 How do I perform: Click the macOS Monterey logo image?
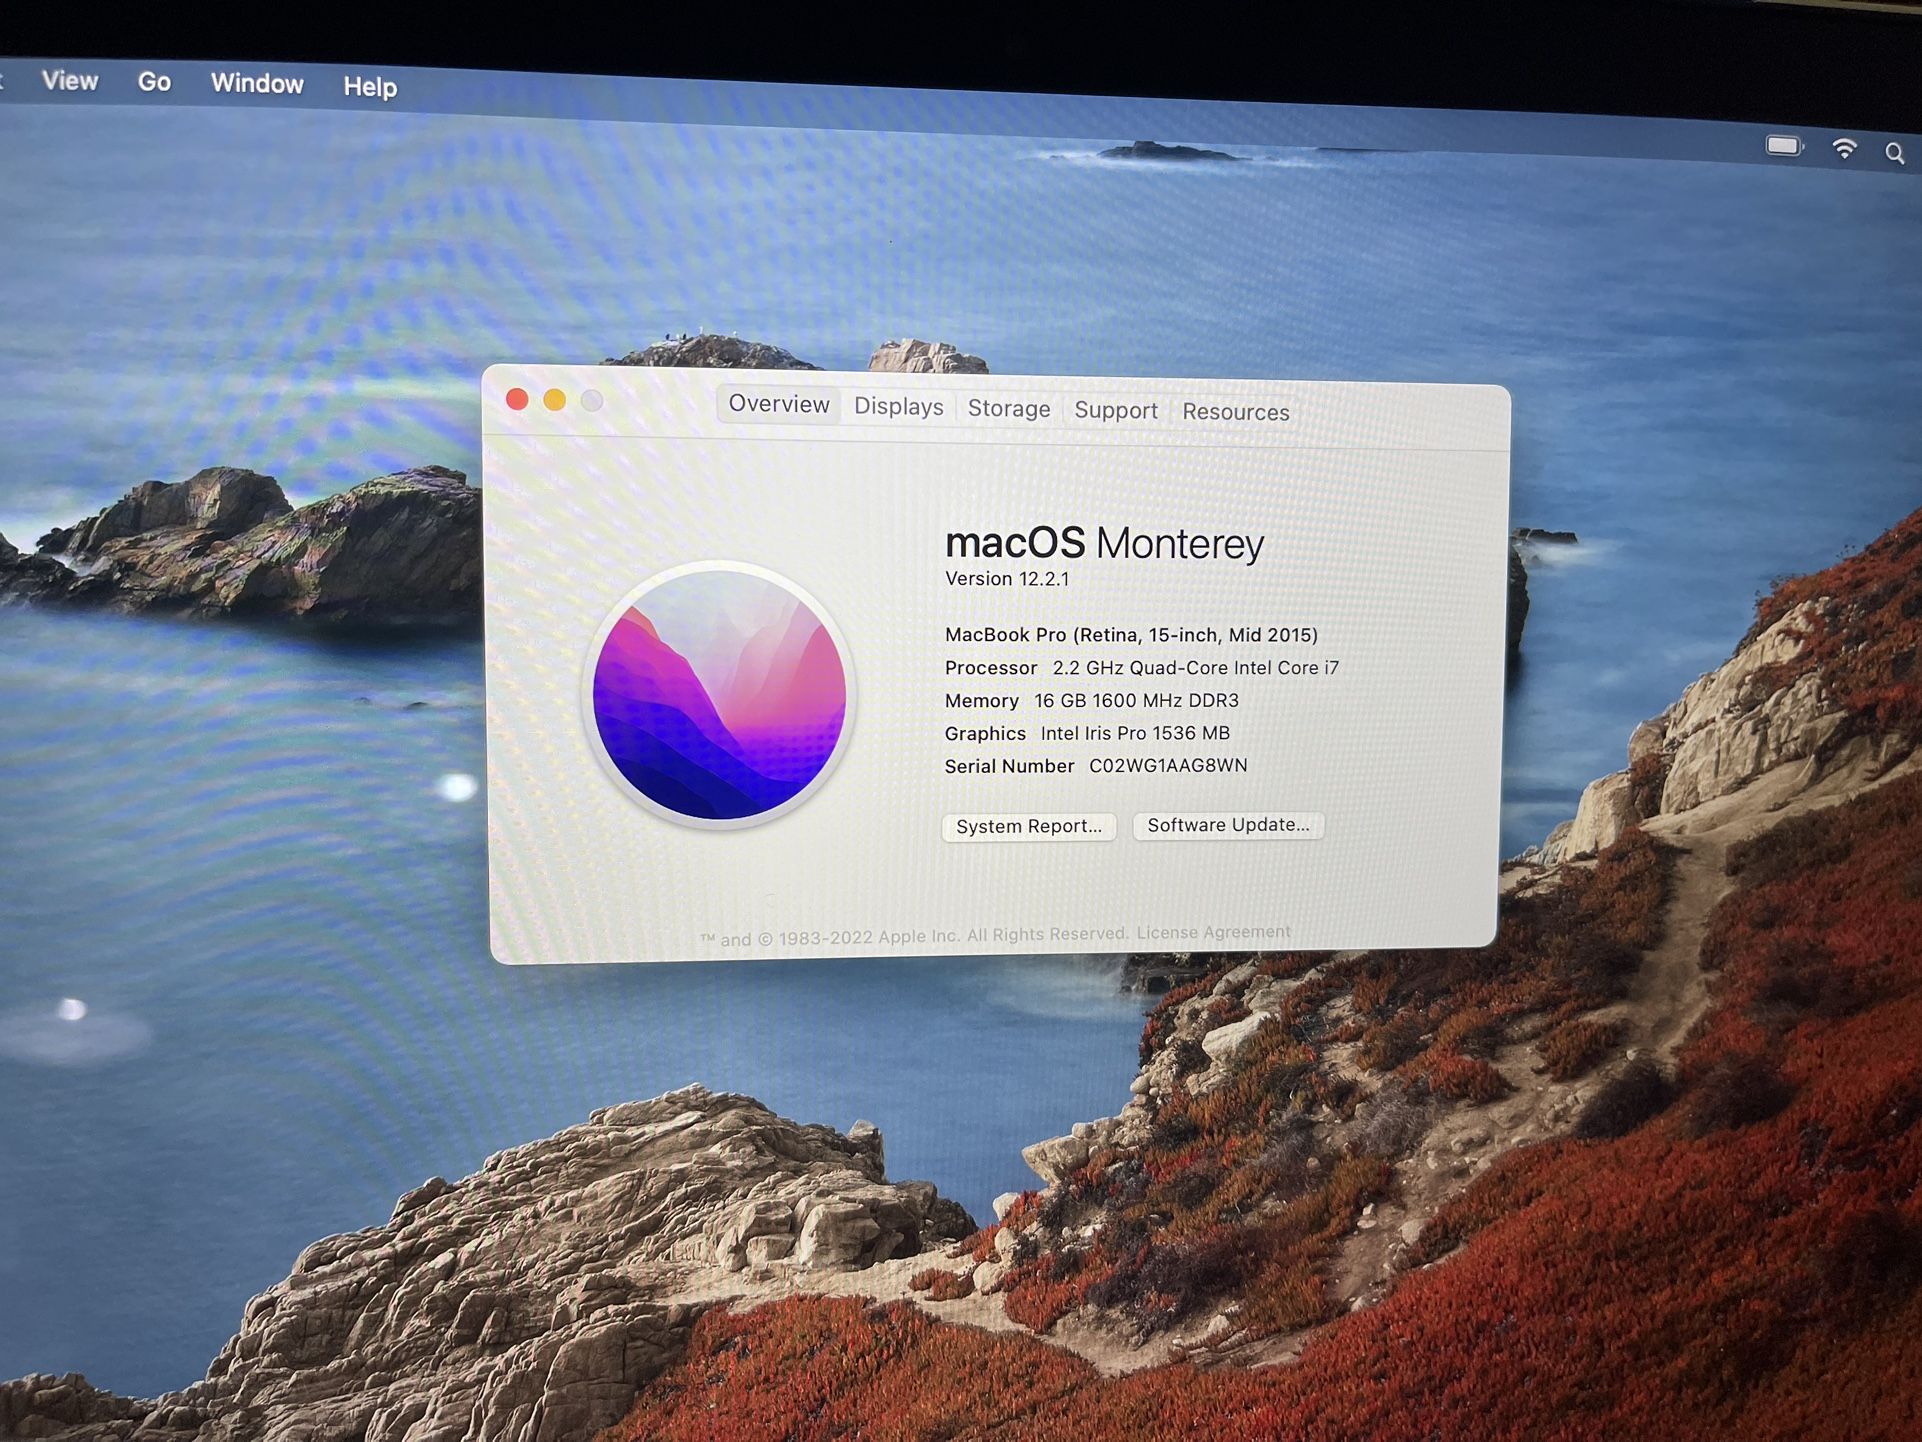[x=719, y=696]
